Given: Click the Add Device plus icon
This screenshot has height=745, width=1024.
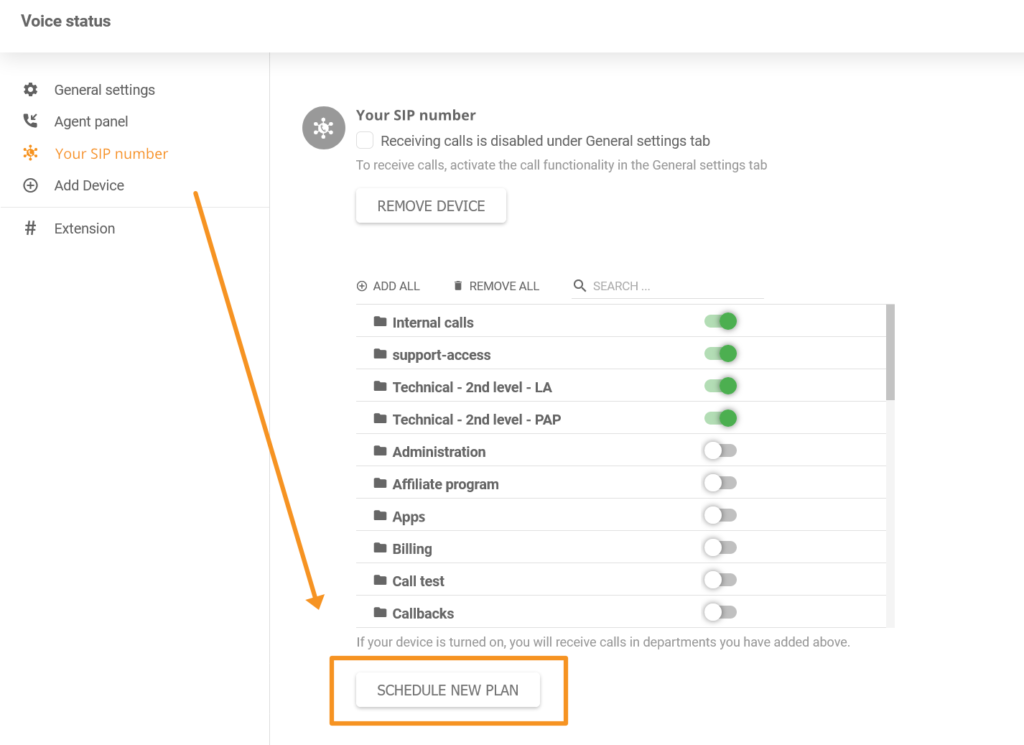Looking at the screenshot, I should [30, 186].
